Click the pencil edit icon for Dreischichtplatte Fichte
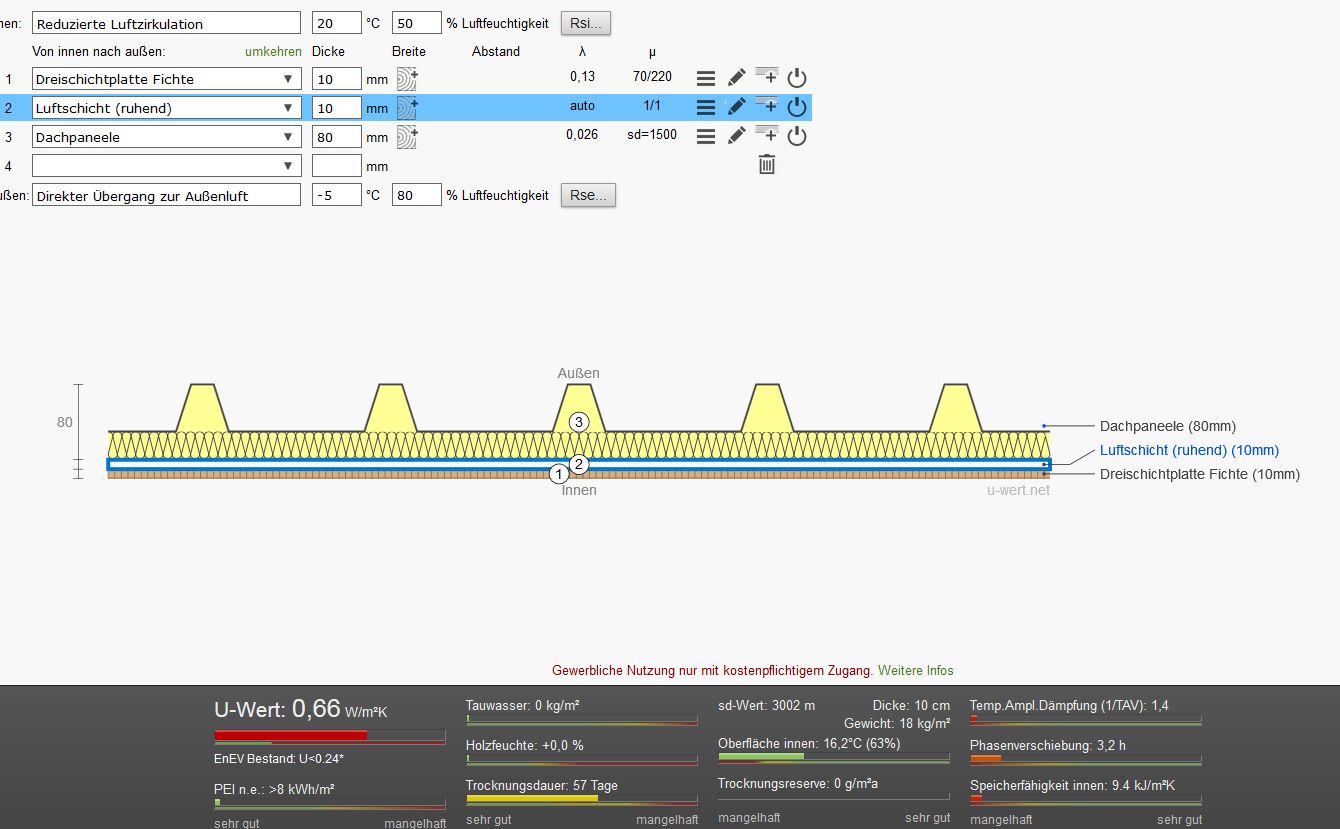 [736, 78]
